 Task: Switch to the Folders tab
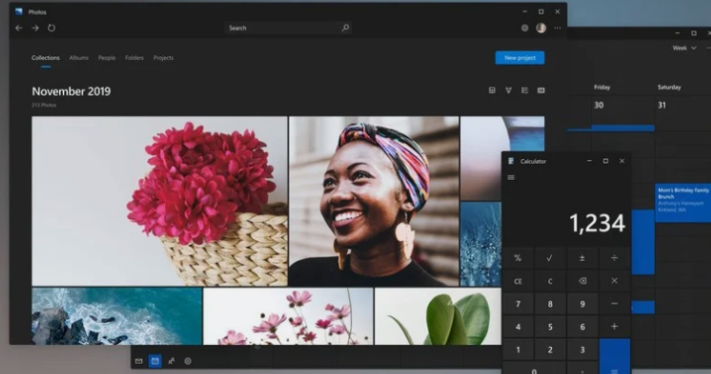pyautogui.click(x=134, y=58)
